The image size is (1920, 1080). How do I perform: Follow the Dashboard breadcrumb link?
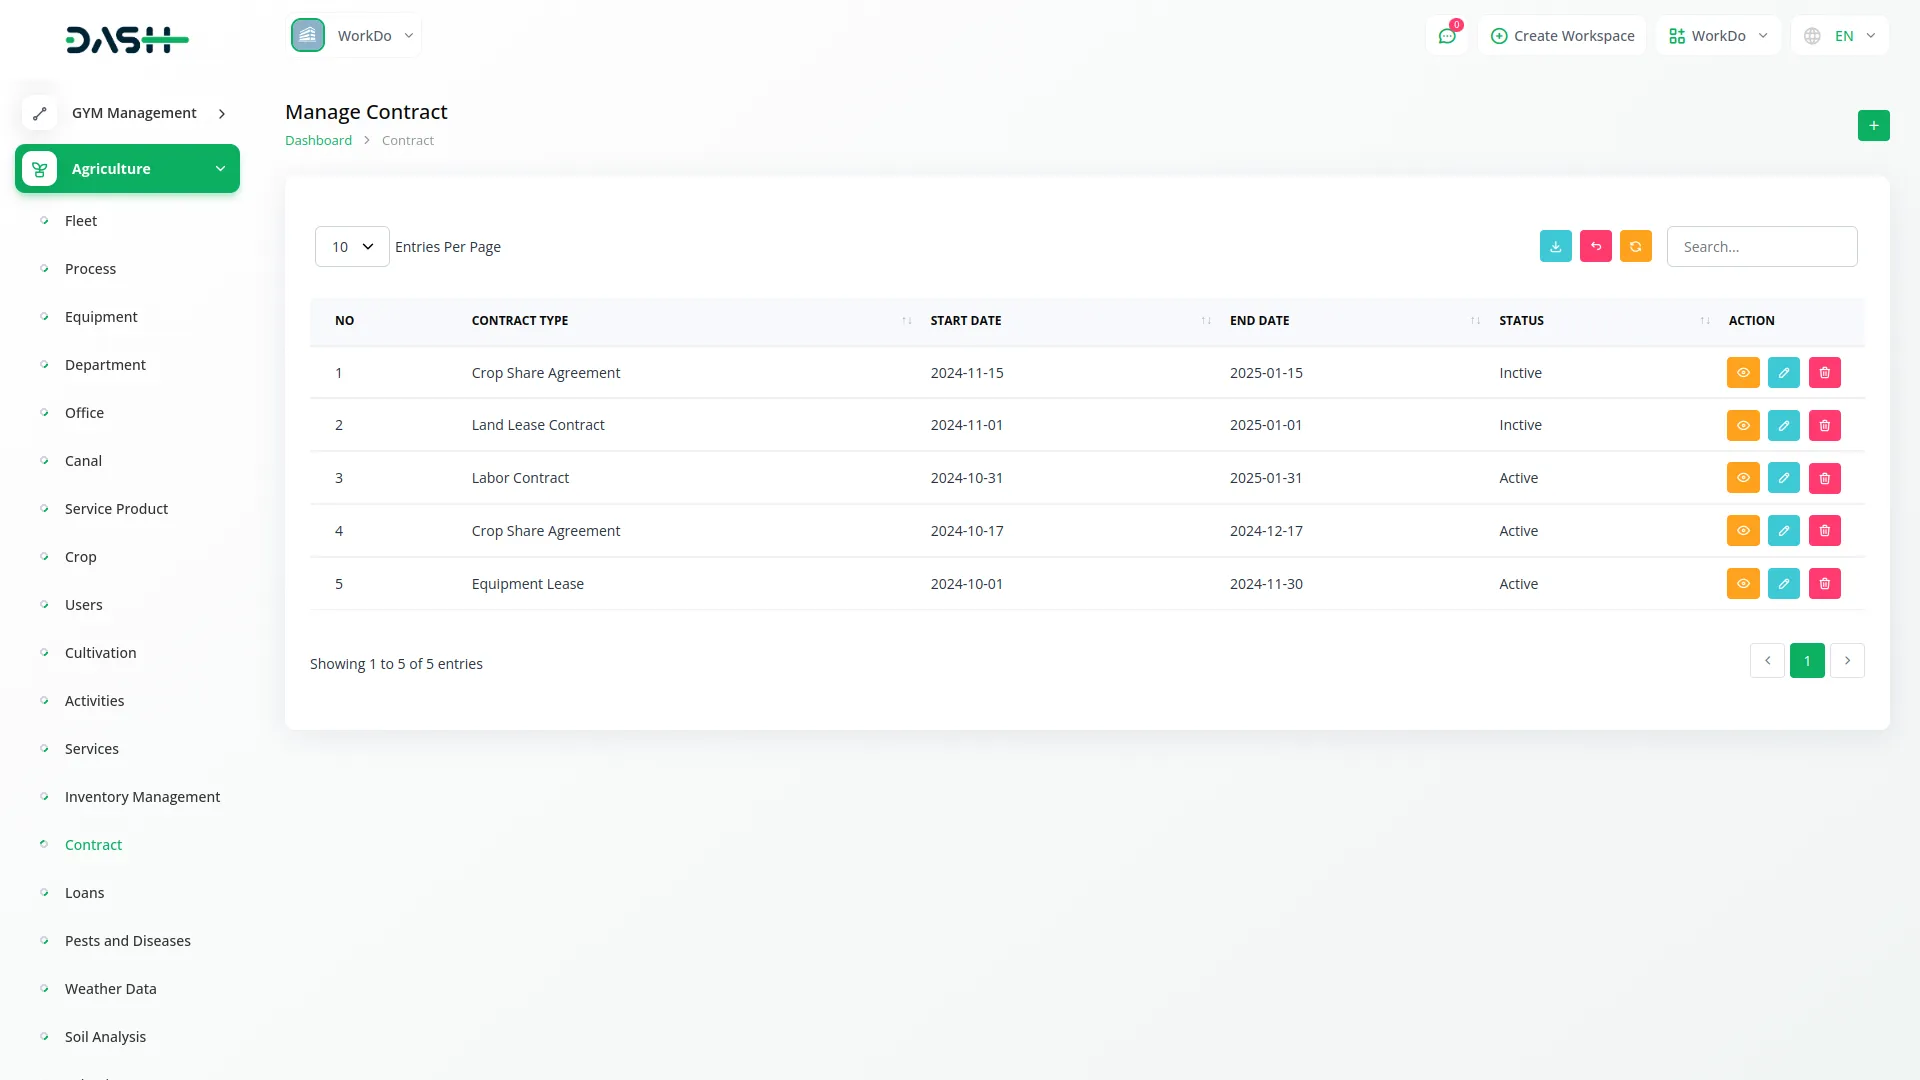click(318, 141)
